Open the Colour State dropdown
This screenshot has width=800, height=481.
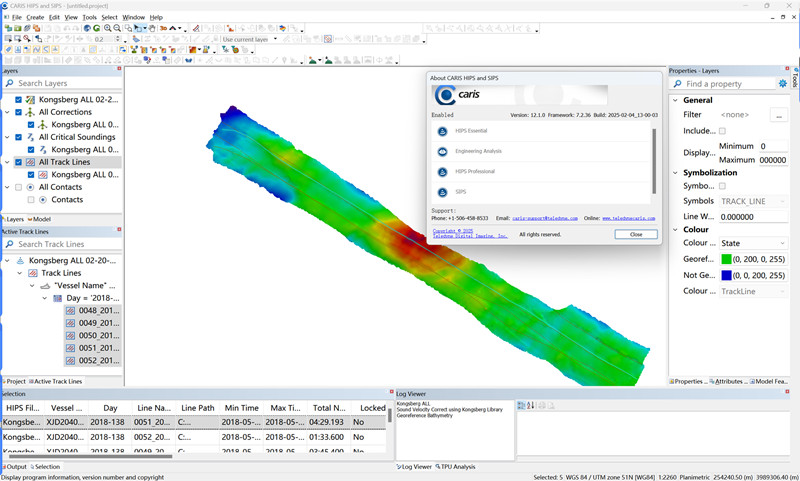[x=753, y=243]
